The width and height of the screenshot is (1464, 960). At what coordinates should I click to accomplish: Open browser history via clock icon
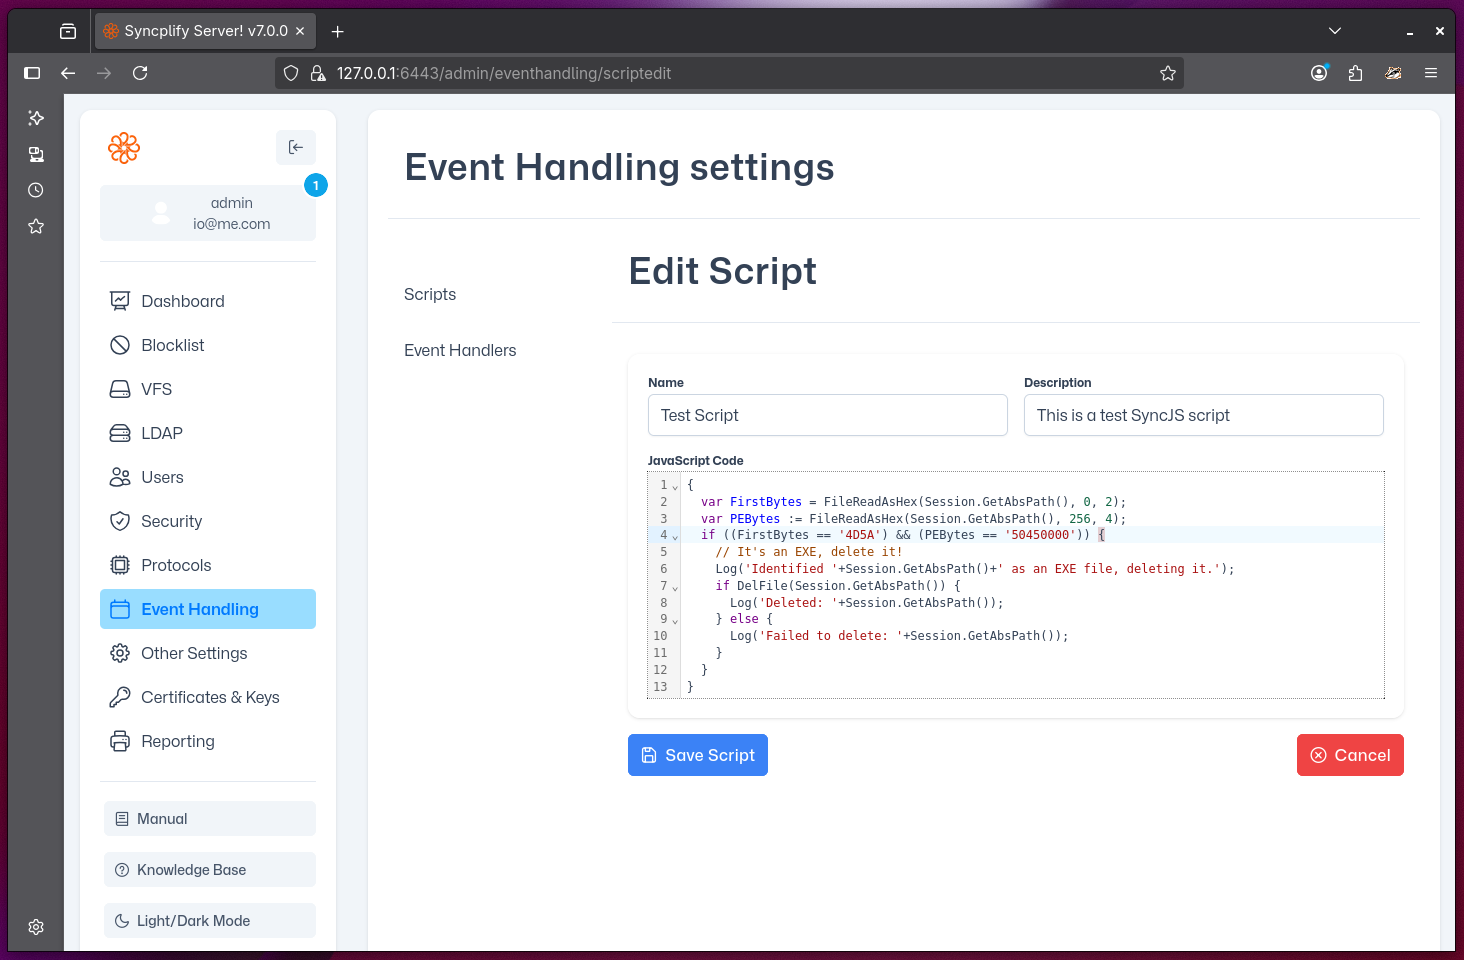coord(35,189)
